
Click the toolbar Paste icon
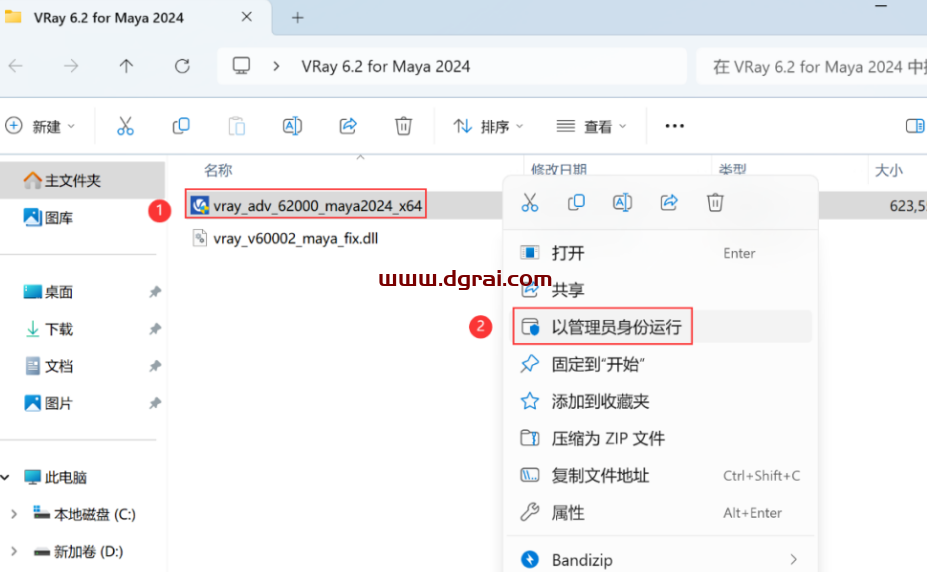point(236,126)
